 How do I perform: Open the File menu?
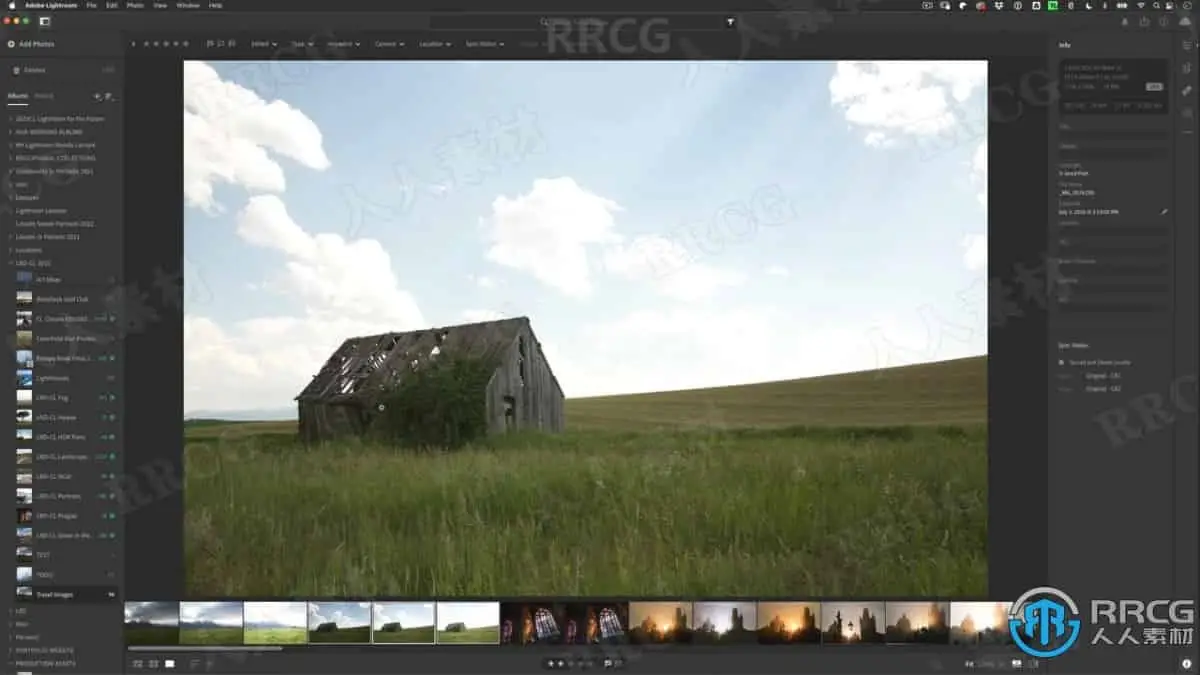coord(92,5)
